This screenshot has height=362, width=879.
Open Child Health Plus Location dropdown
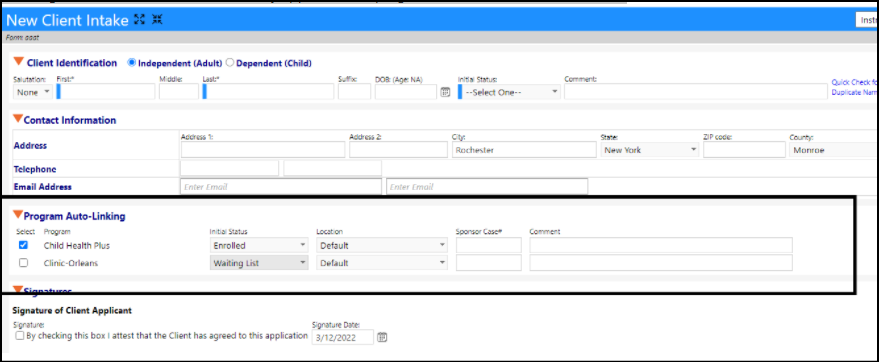(382, 245)
